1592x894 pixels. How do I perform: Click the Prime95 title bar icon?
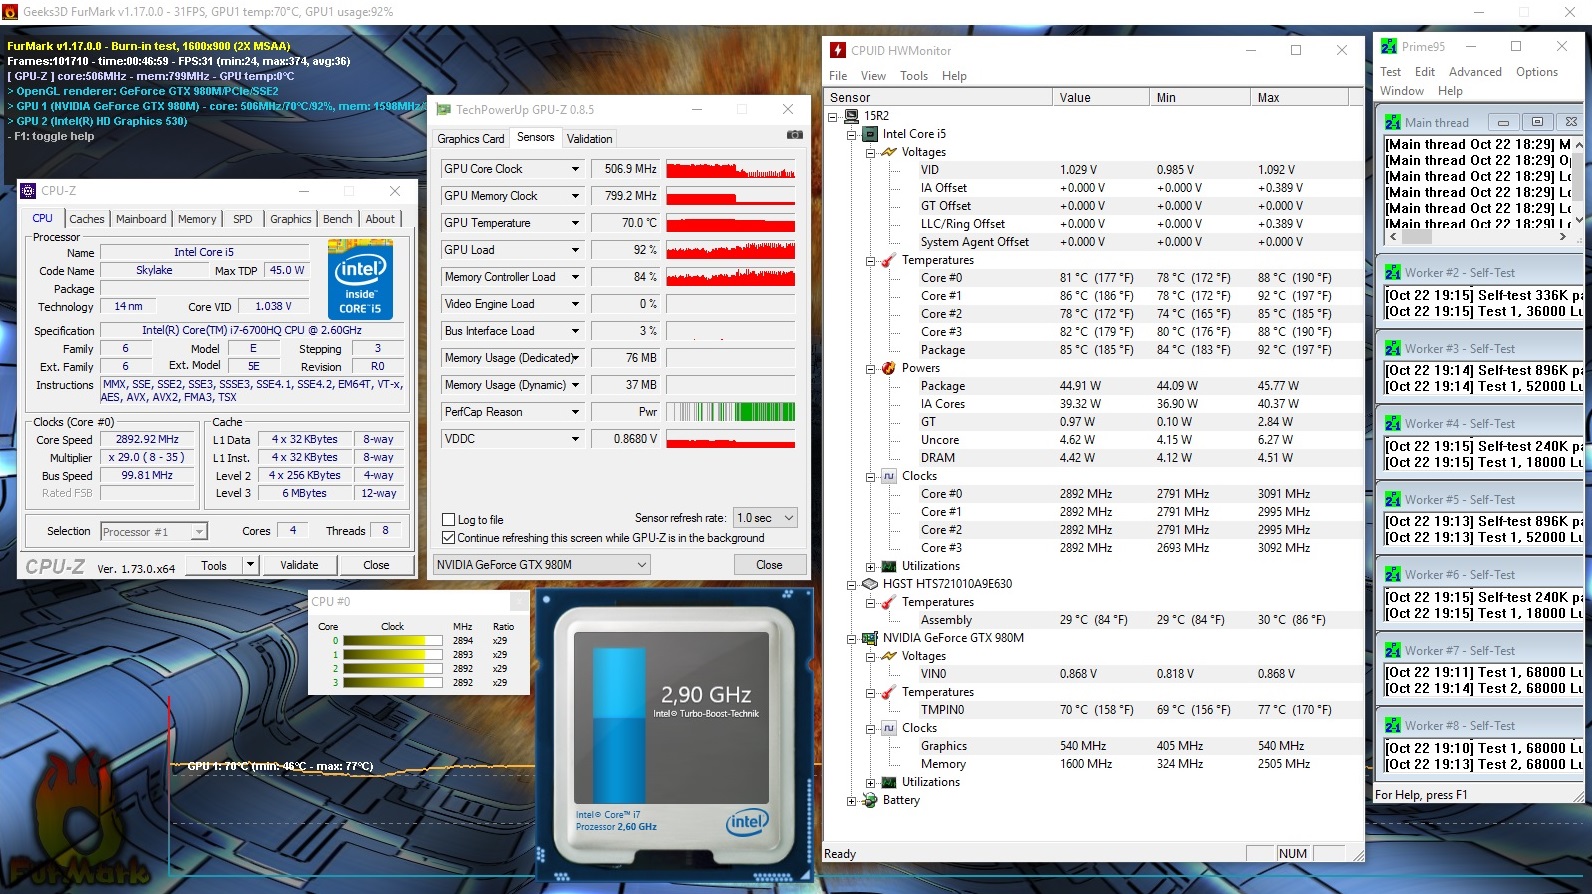1388,46
